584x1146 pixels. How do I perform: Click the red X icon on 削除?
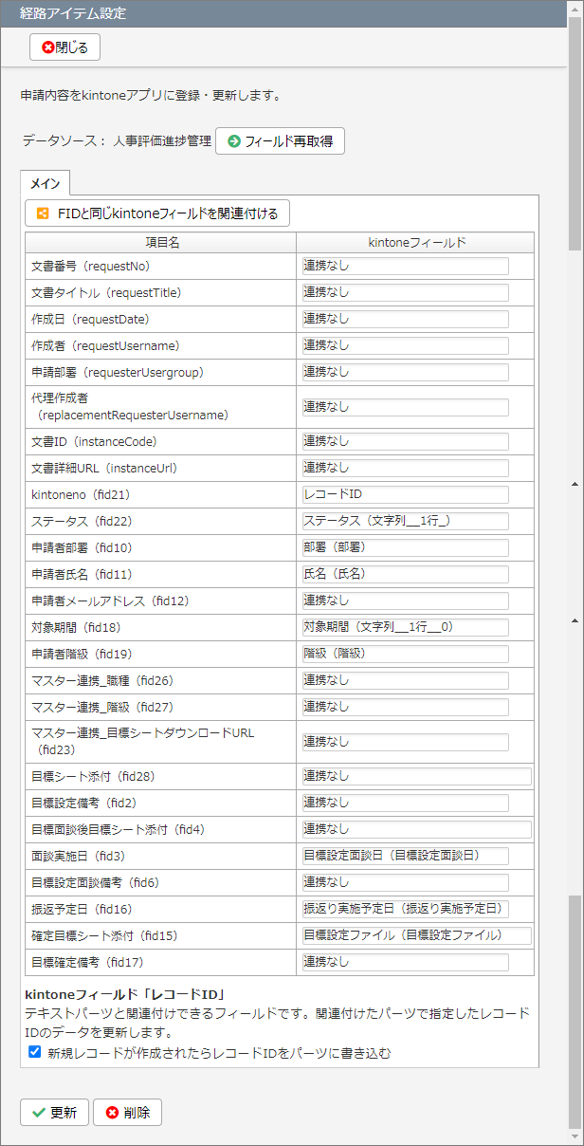112,1112
